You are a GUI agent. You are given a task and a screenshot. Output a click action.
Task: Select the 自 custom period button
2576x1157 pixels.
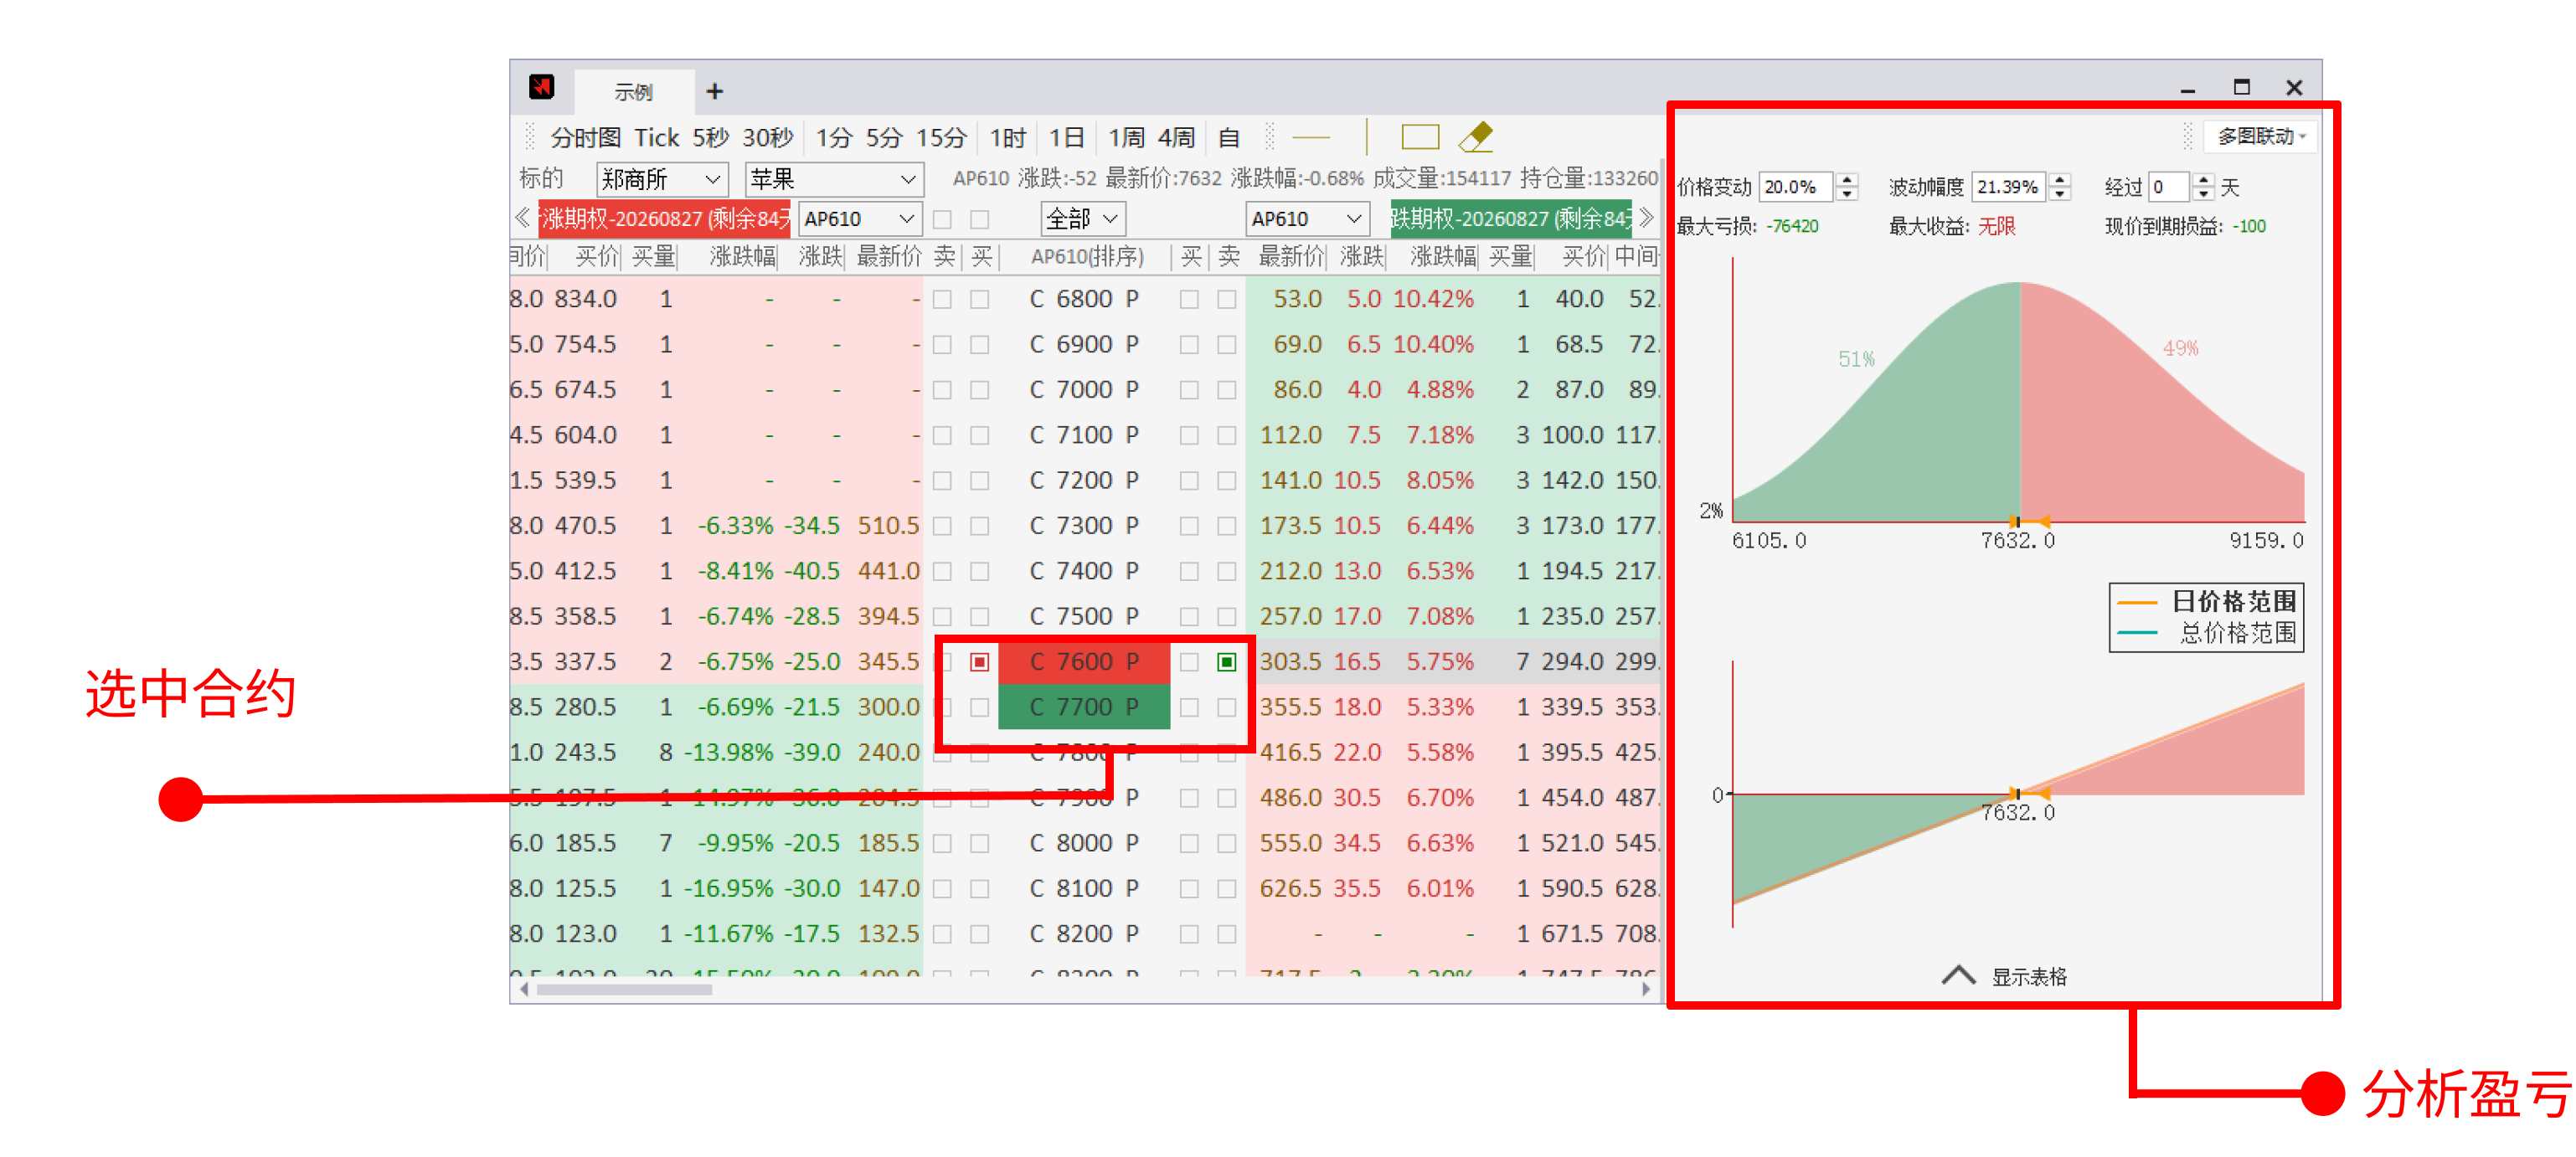point(1229,137)
